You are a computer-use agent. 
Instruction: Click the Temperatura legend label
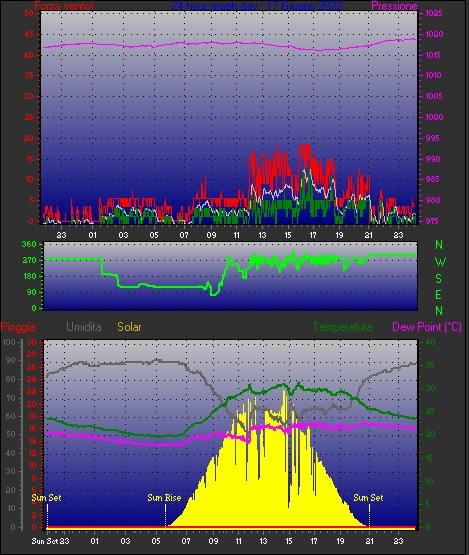pyautogui.click(x=342, y=327)
